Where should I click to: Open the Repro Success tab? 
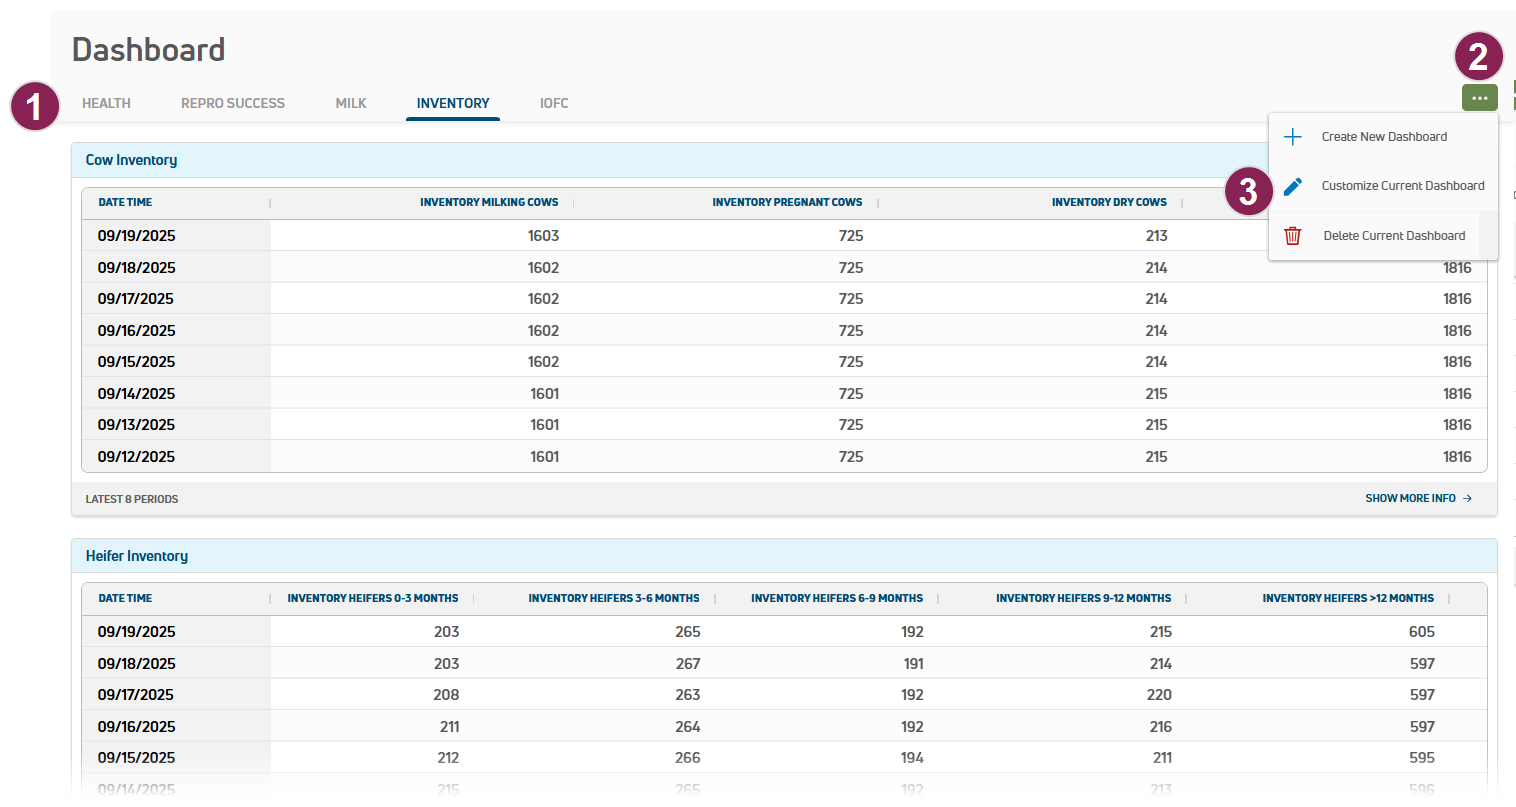232,103
